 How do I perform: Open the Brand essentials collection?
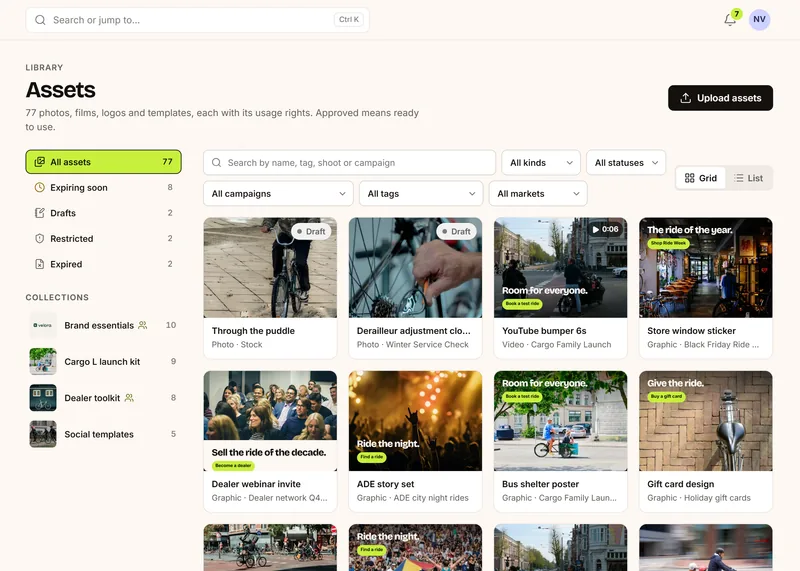pyautogui.click(x=104, y=325)
